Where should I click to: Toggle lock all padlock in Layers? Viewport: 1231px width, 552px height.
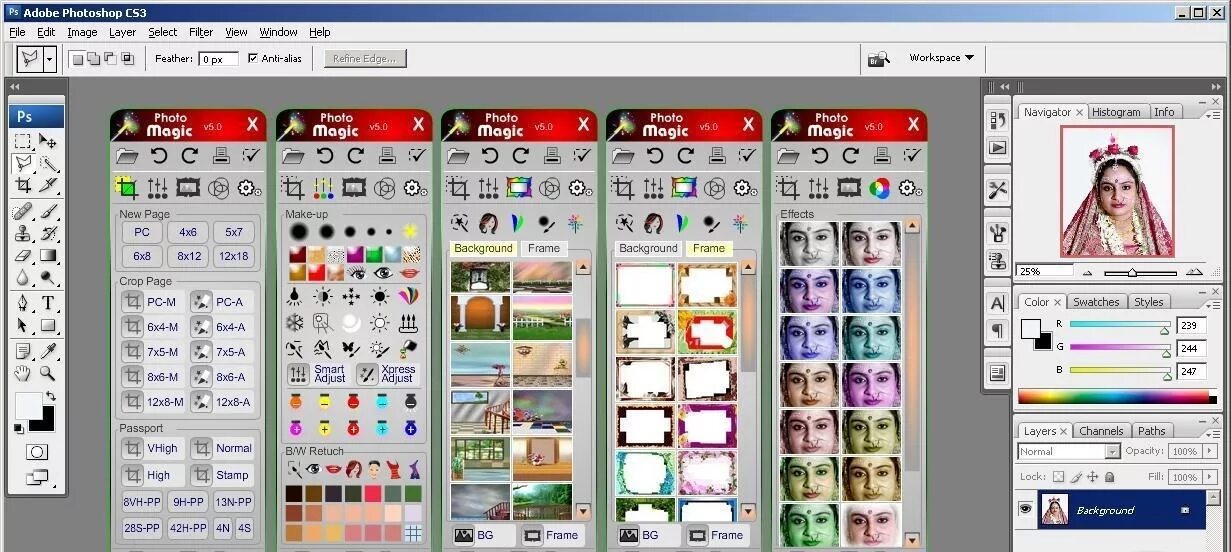1109,478
